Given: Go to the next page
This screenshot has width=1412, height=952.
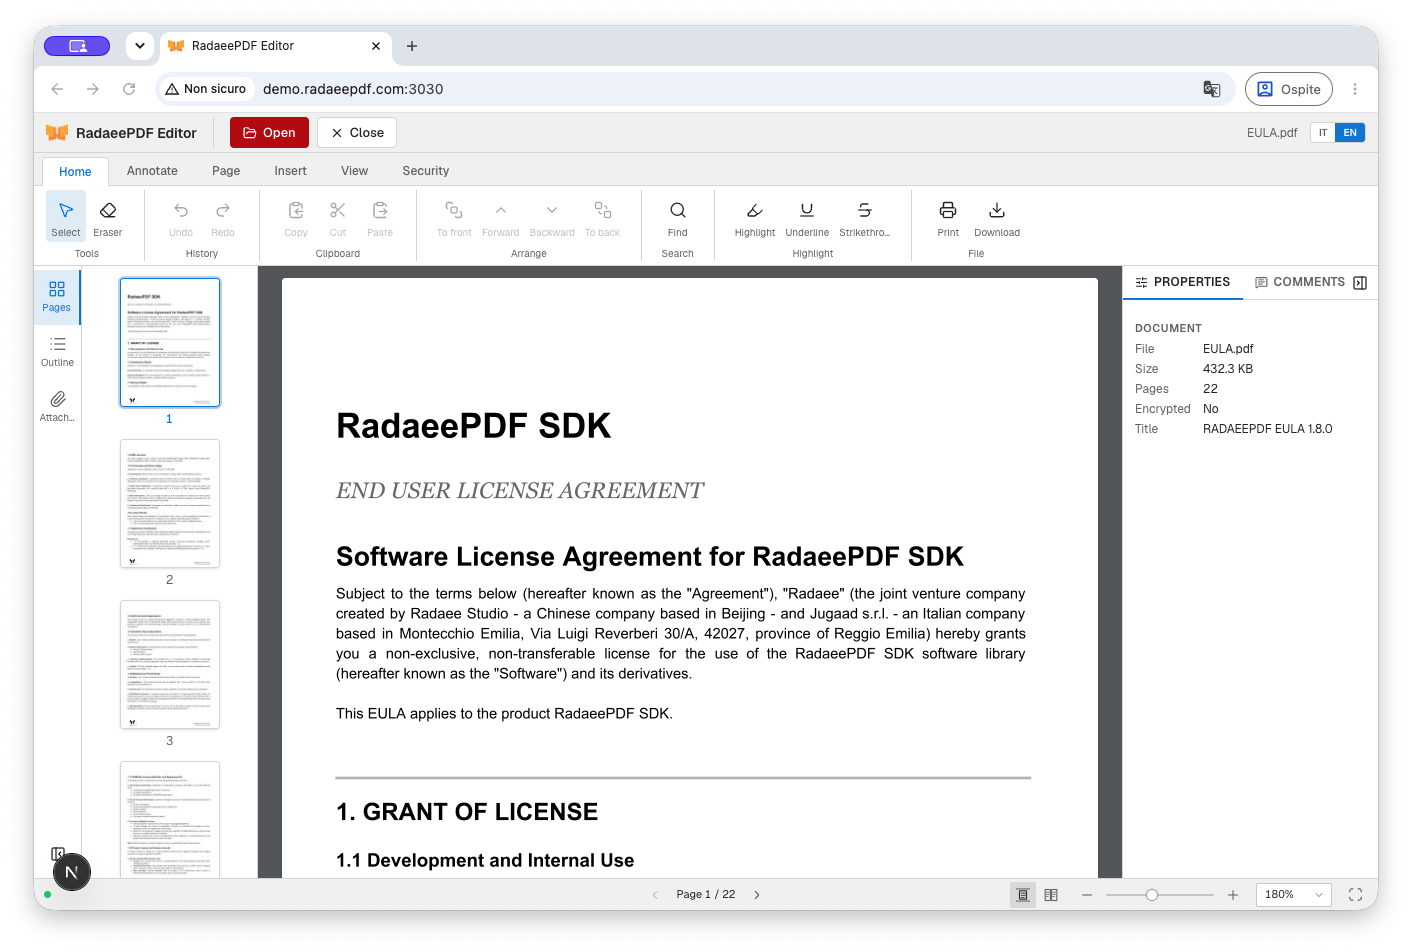Looking at the screenshot, I should click(x=757, y=895).
